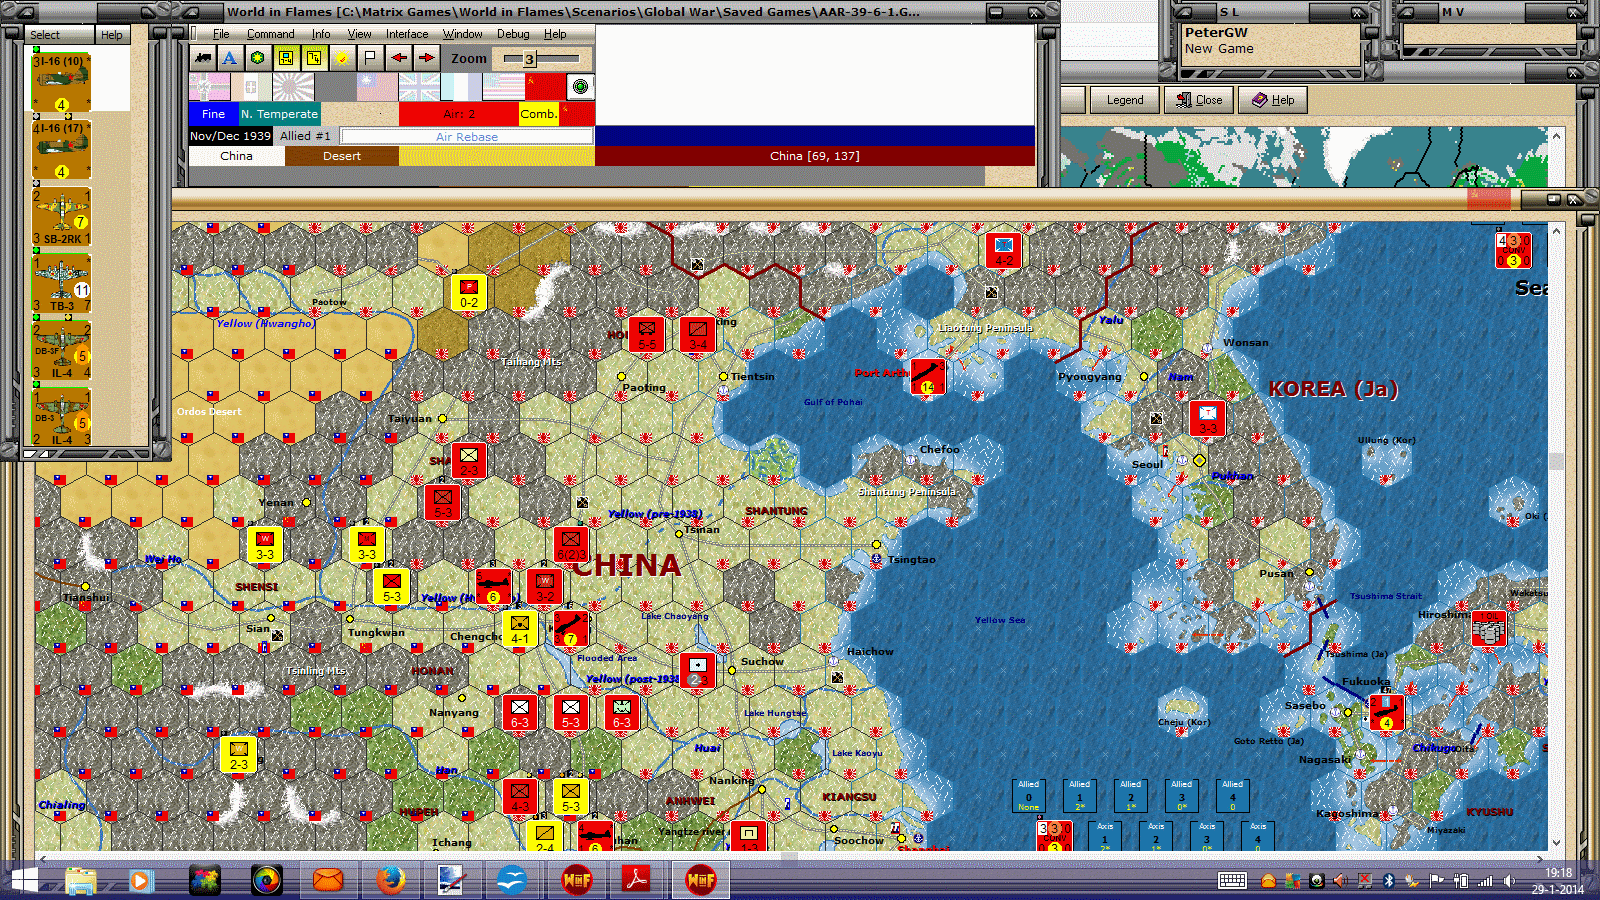
Task: Click the red air unit at Fukuoka
Action: pos(1386,713)
